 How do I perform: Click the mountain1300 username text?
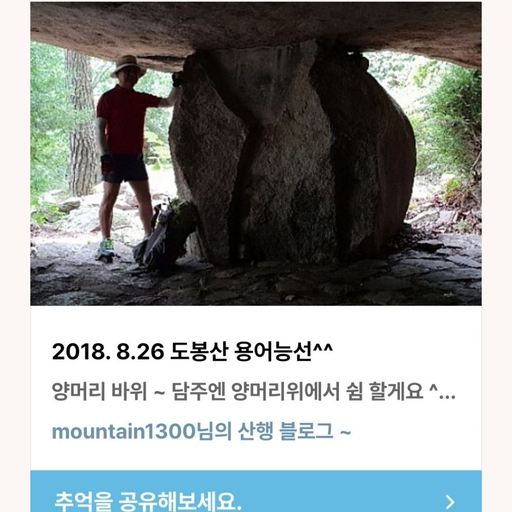coord(123,431)
